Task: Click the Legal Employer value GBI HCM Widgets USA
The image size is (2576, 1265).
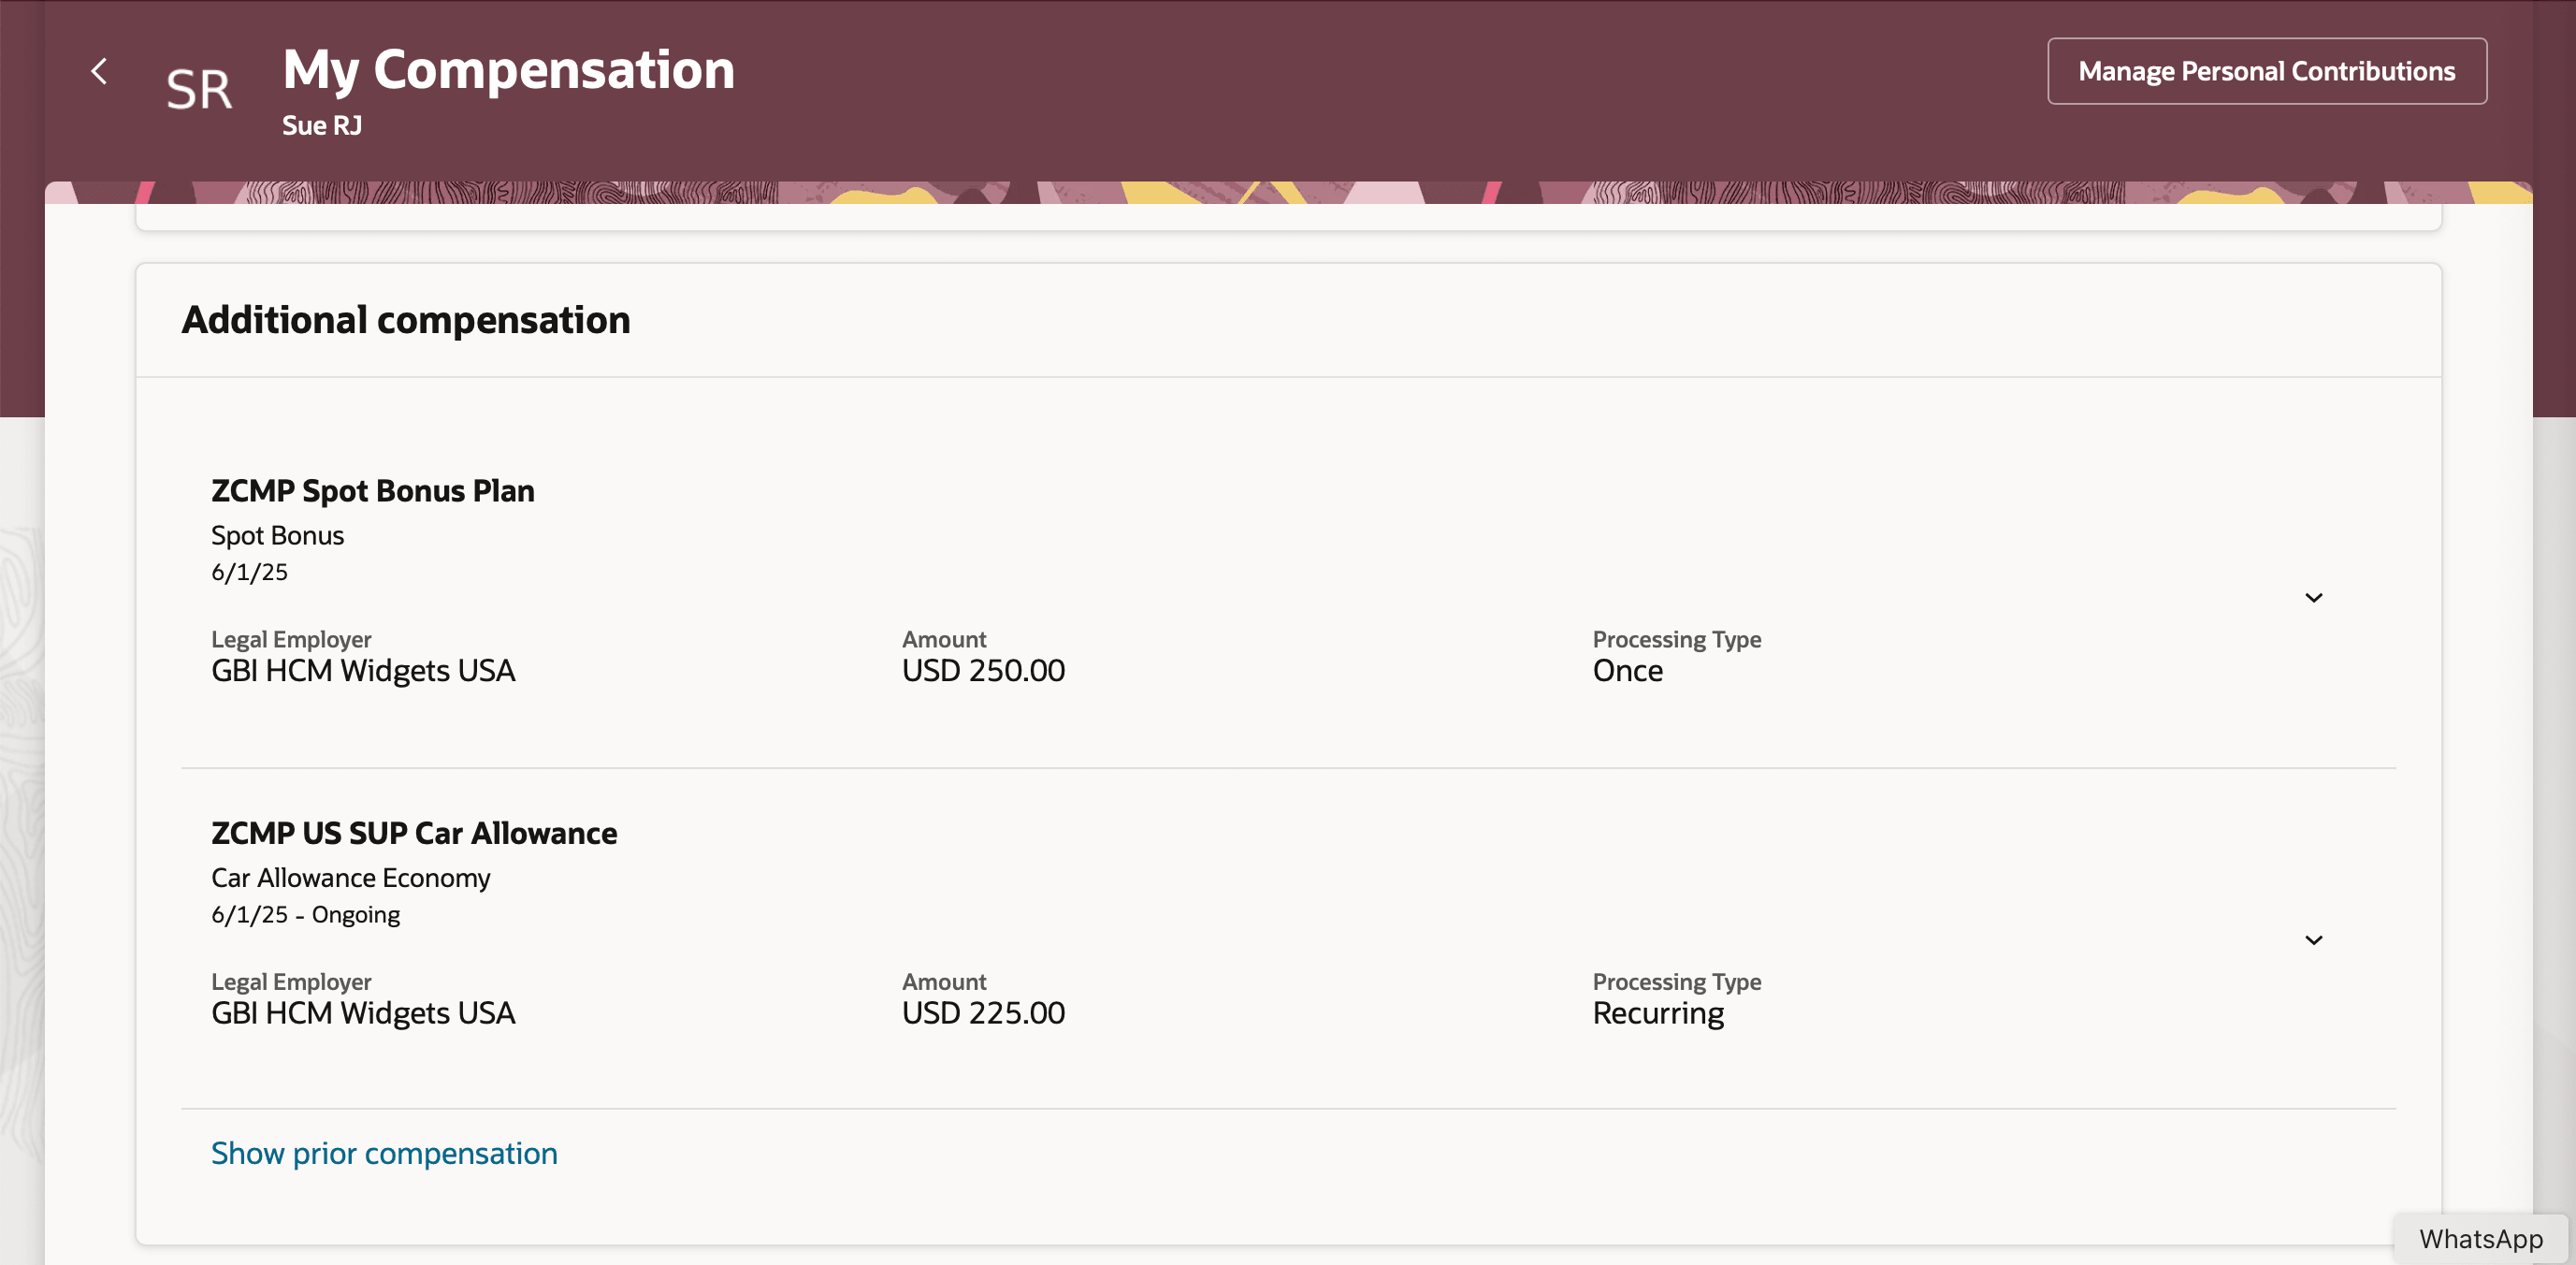Action: coord(363,670)
